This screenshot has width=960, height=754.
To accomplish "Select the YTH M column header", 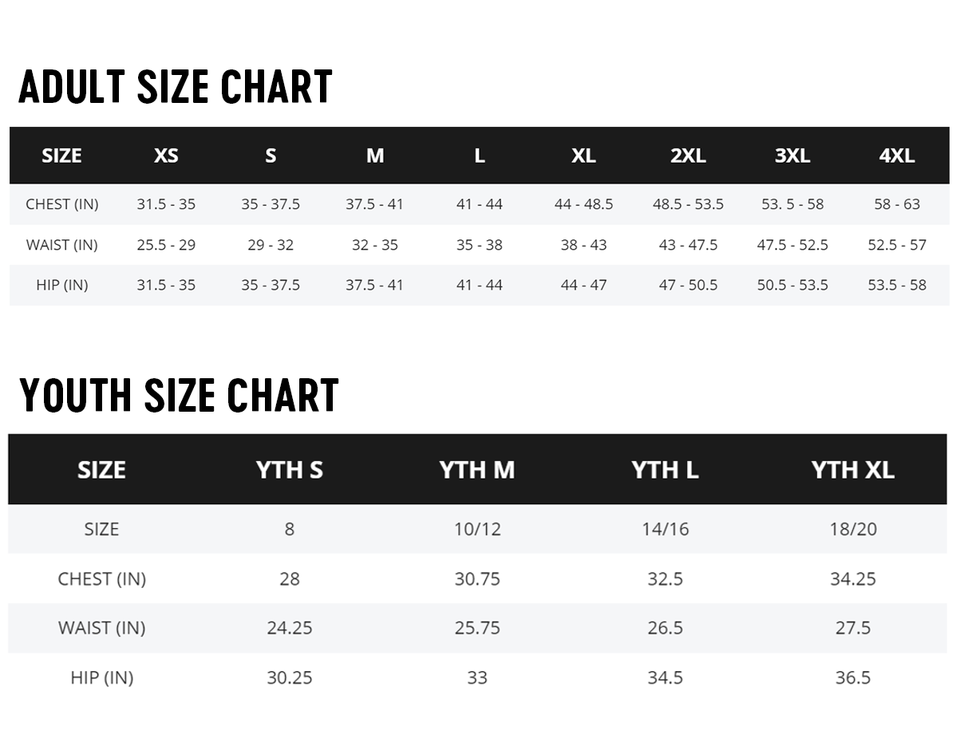I will point(477,470).
